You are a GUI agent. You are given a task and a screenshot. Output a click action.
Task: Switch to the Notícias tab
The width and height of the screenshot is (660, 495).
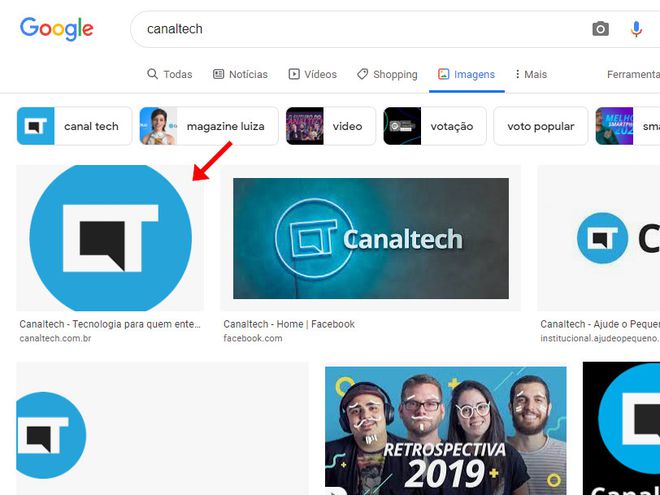(240, 74)
